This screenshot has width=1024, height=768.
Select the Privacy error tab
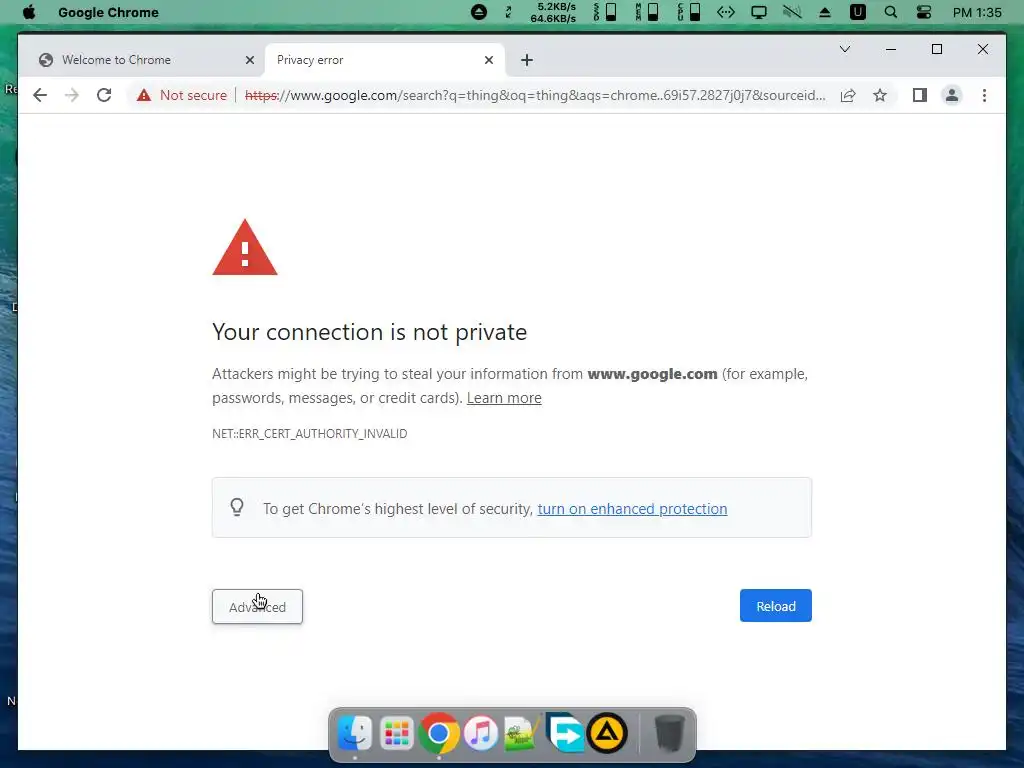385,60
